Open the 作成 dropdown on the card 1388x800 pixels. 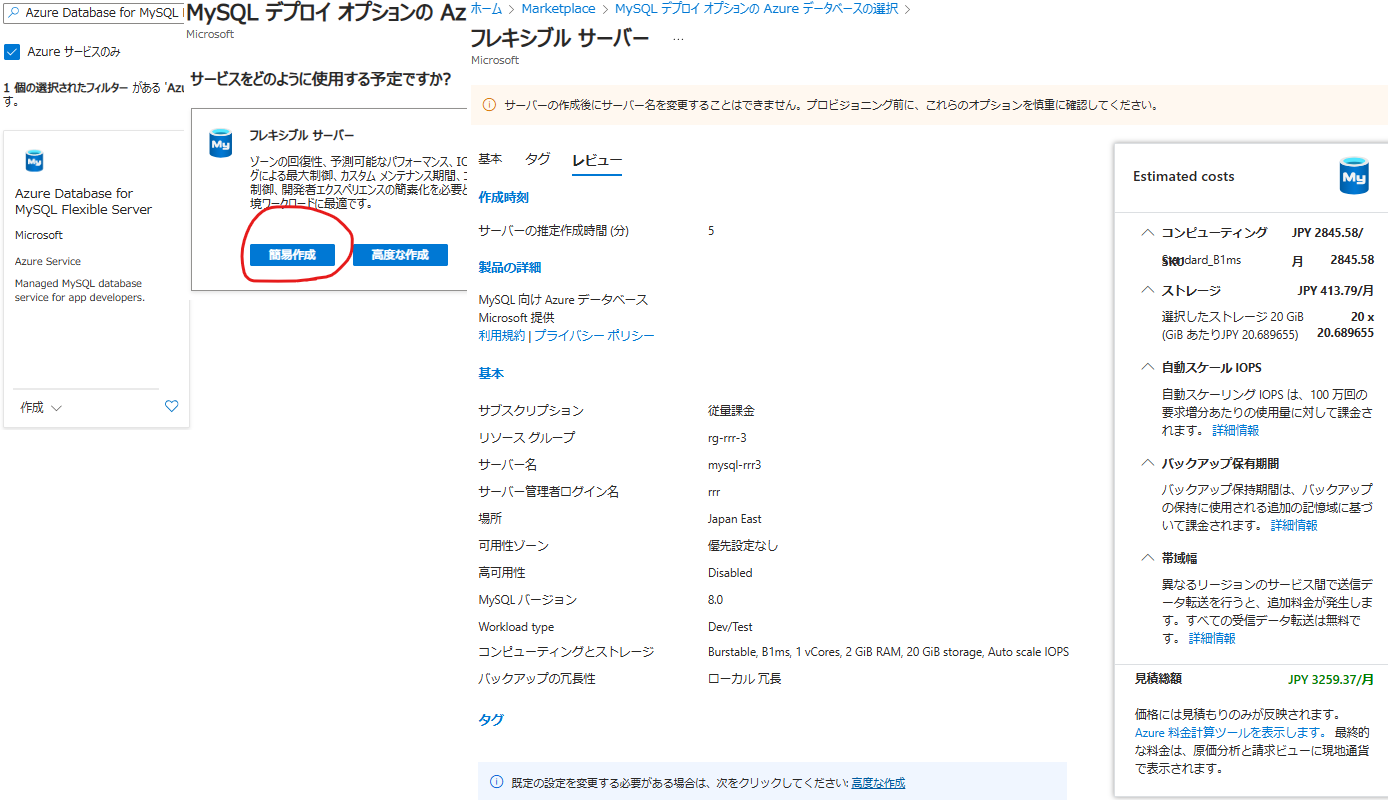pos(41,407)
